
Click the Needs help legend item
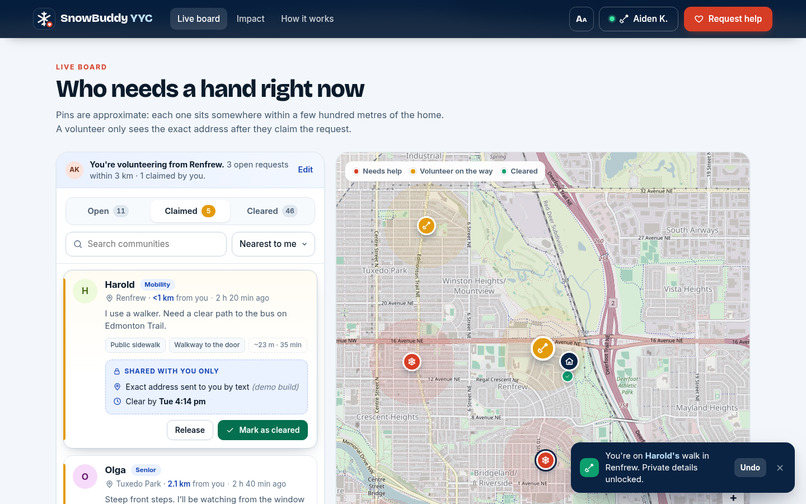pyautogui.click(x=377, y=171)
